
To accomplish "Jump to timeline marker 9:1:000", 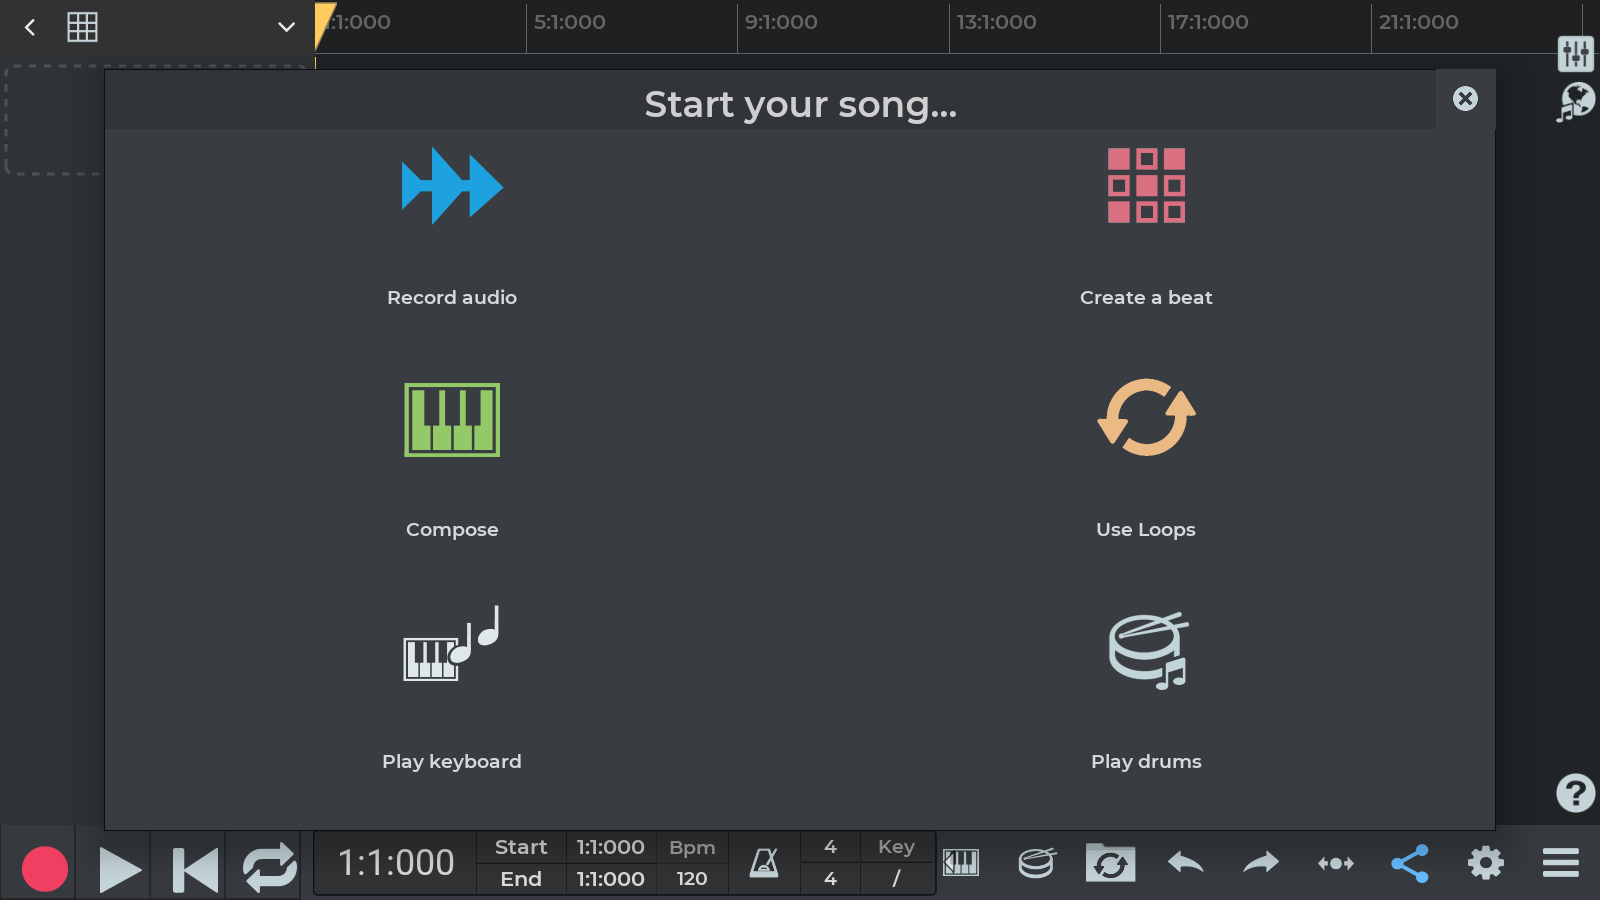I will 781,22.
